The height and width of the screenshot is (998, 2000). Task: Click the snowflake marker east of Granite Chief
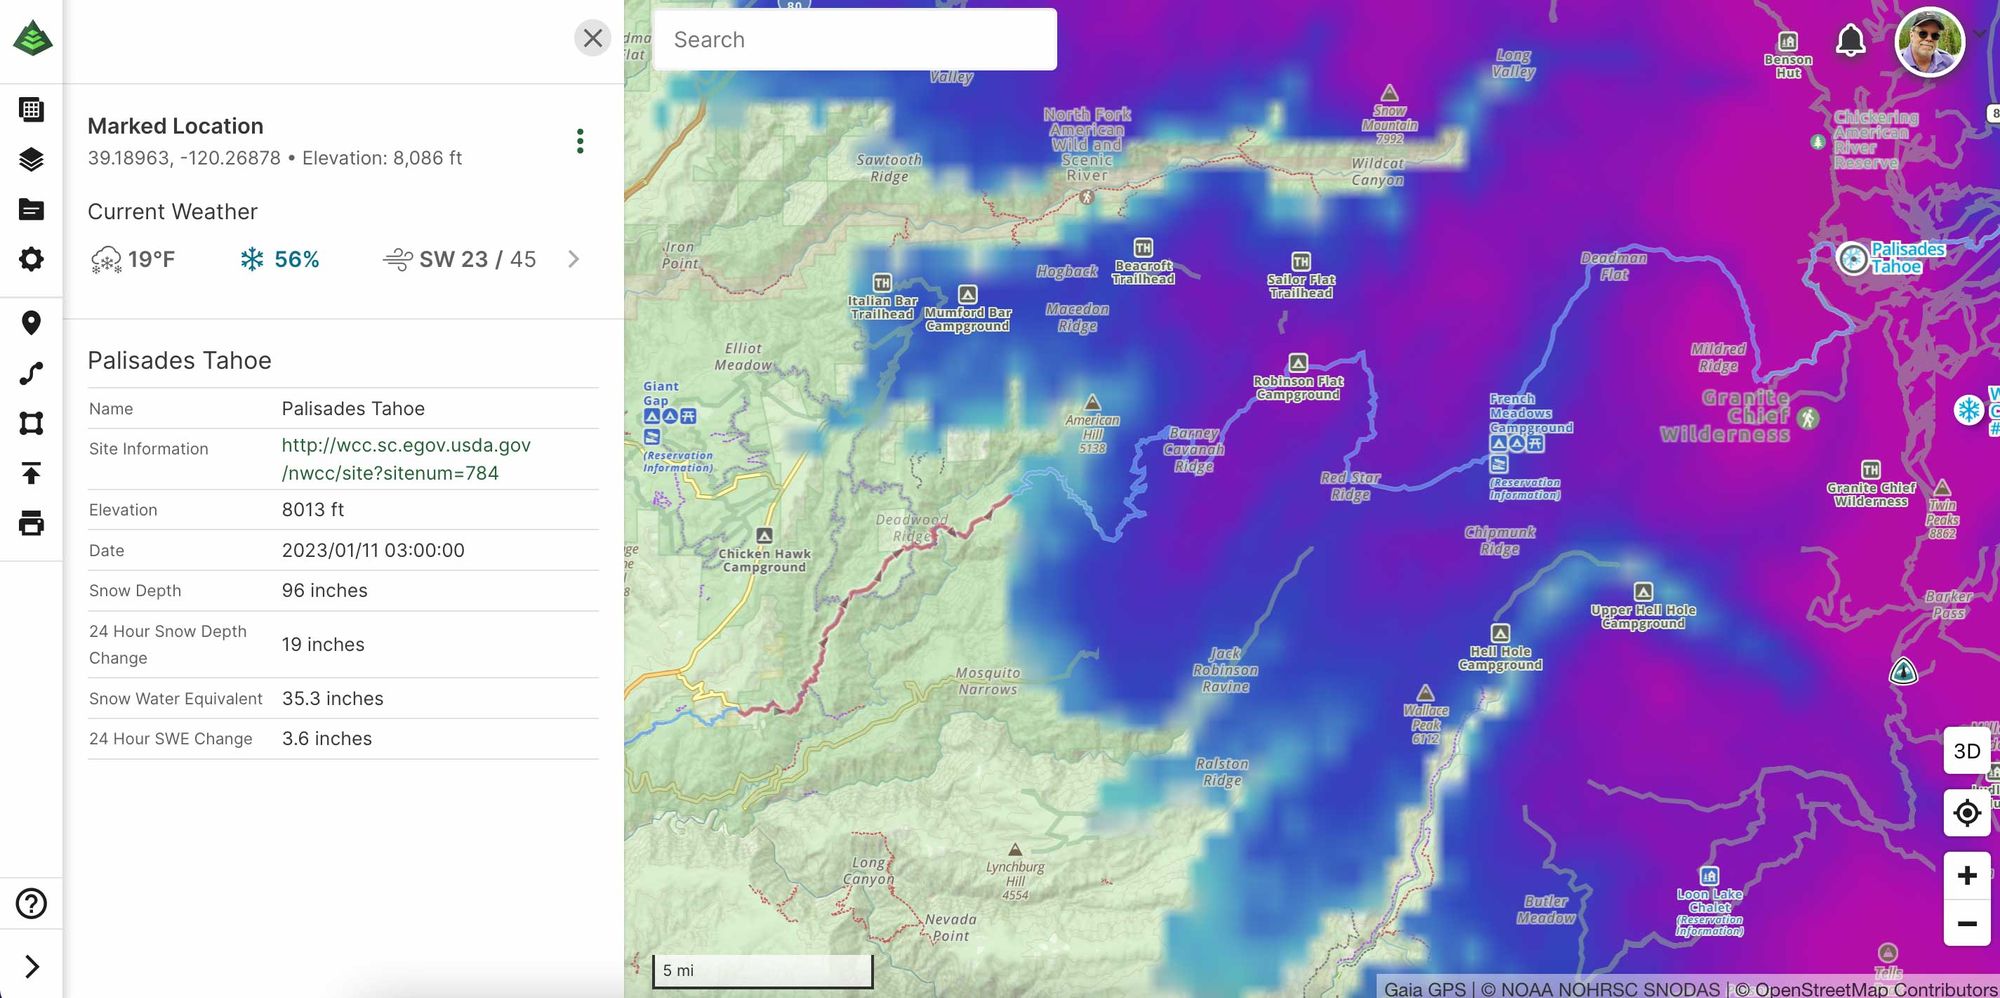tap(1969, 409)
